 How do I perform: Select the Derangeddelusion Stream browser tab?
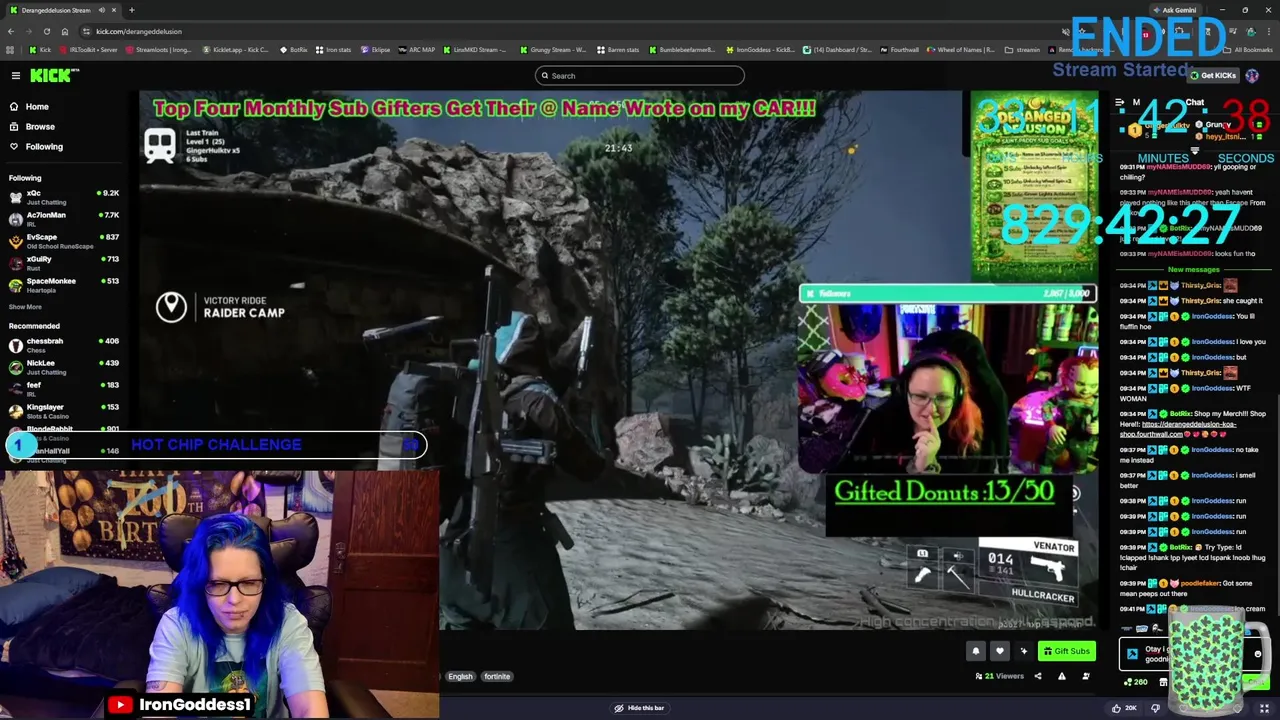[62, 10]
